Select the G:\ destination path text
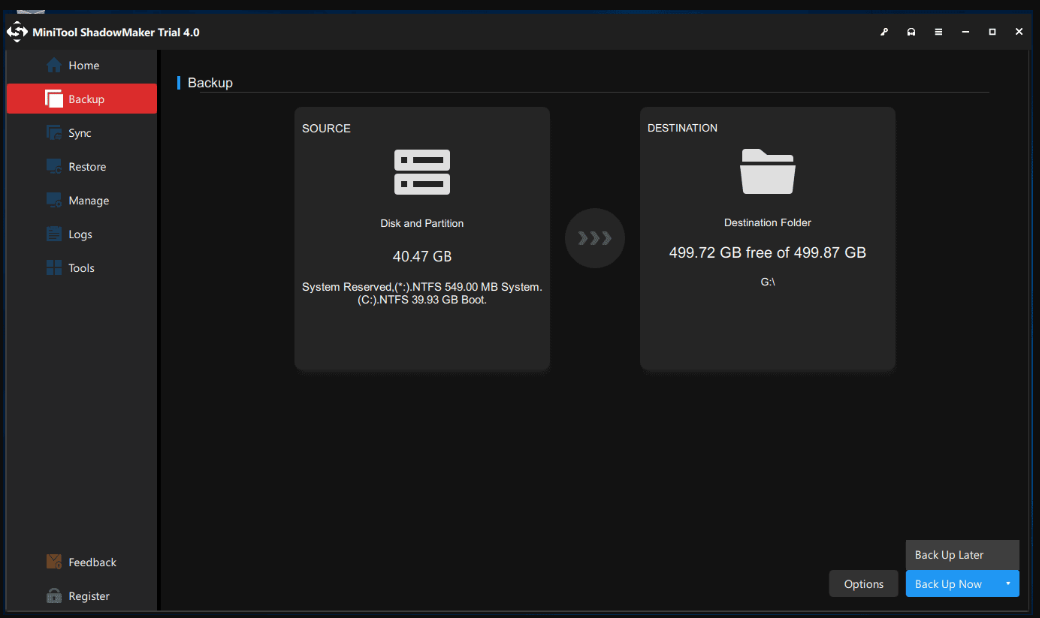This screenshot has width=1040, height=618. 767,282
